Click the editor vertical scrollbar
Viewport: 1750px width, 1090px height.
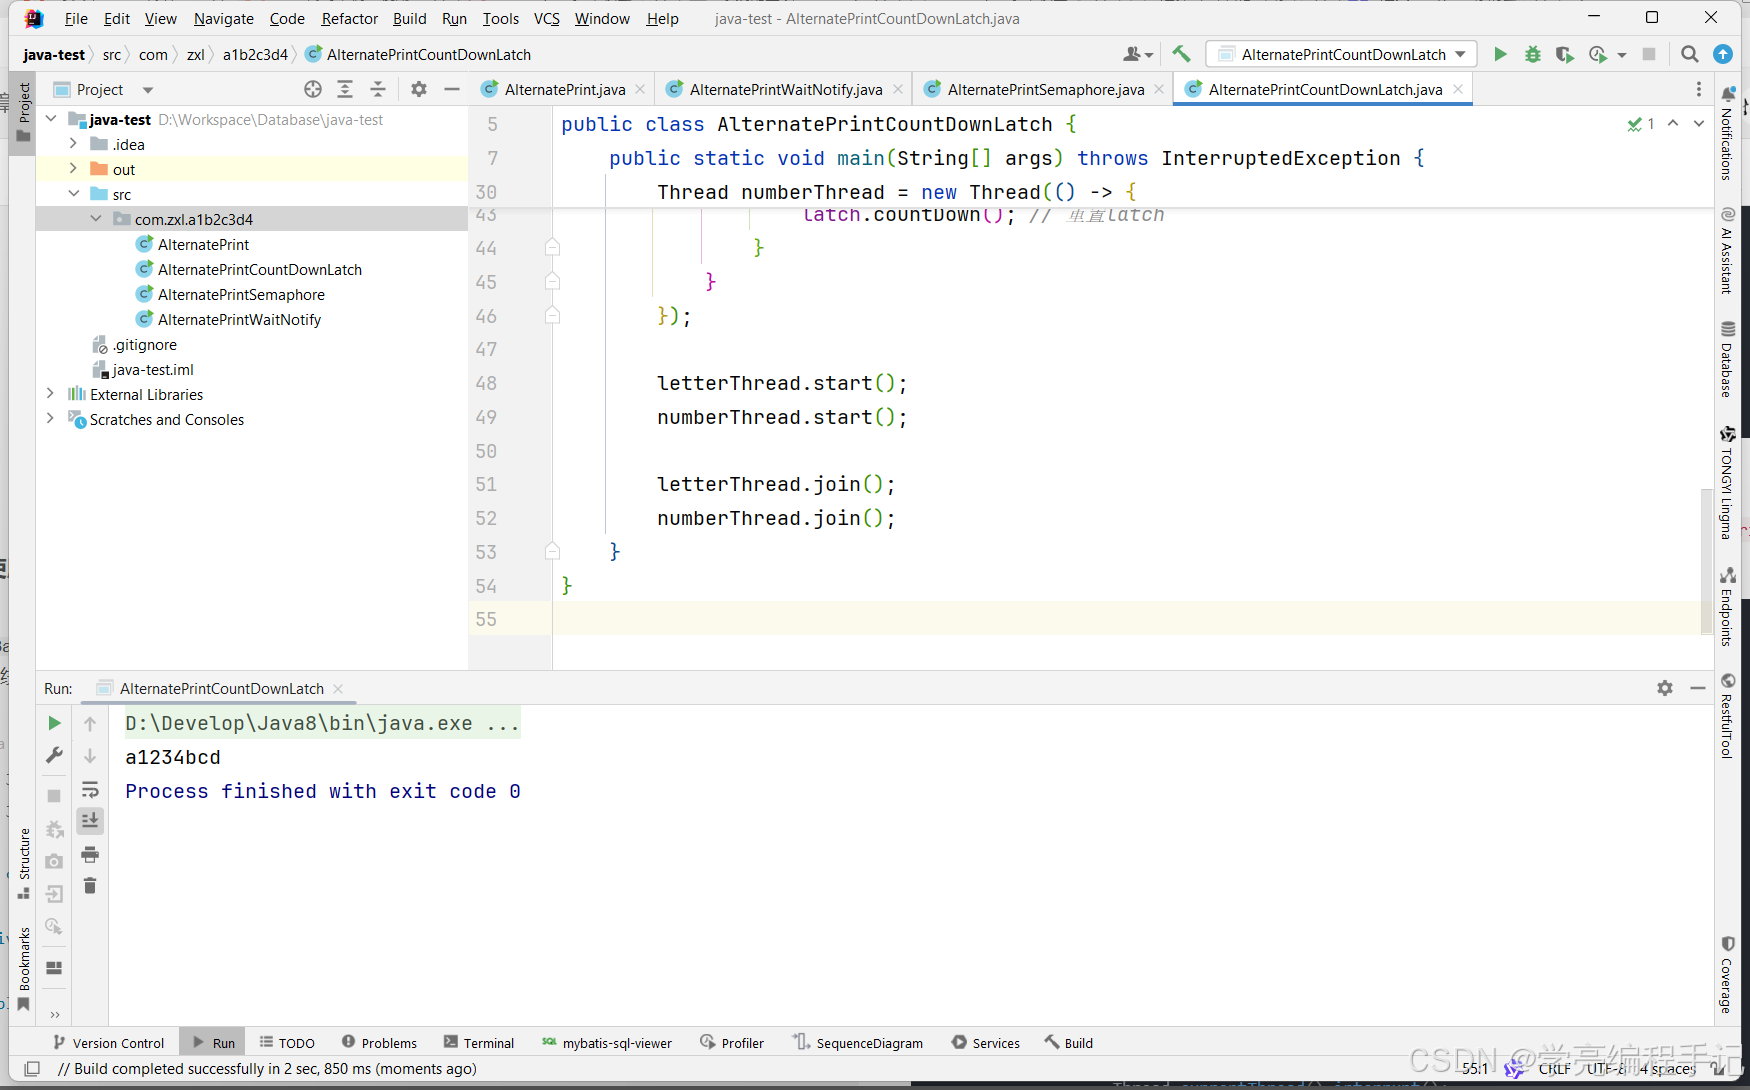point(1706,558)
